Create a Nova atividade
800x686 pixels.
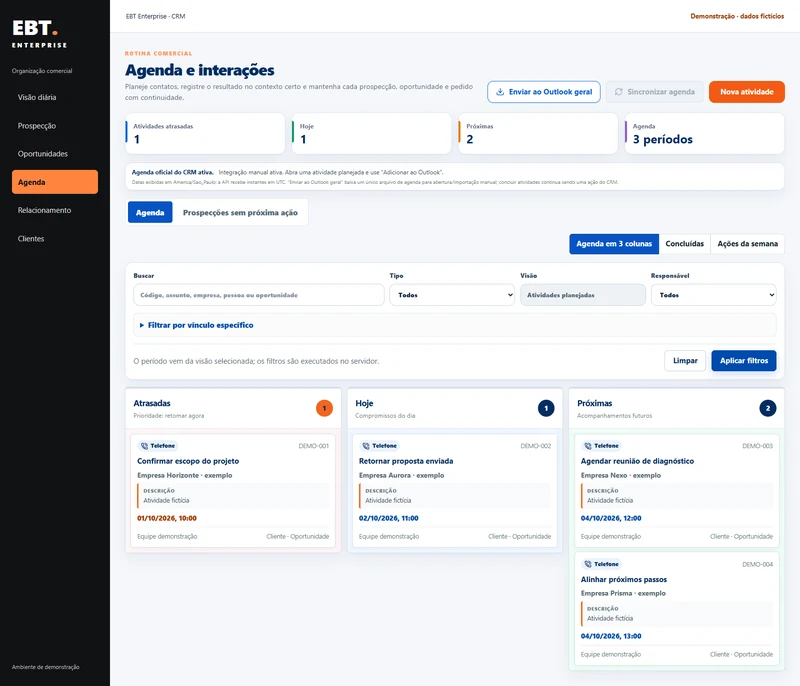coord(747,92)
